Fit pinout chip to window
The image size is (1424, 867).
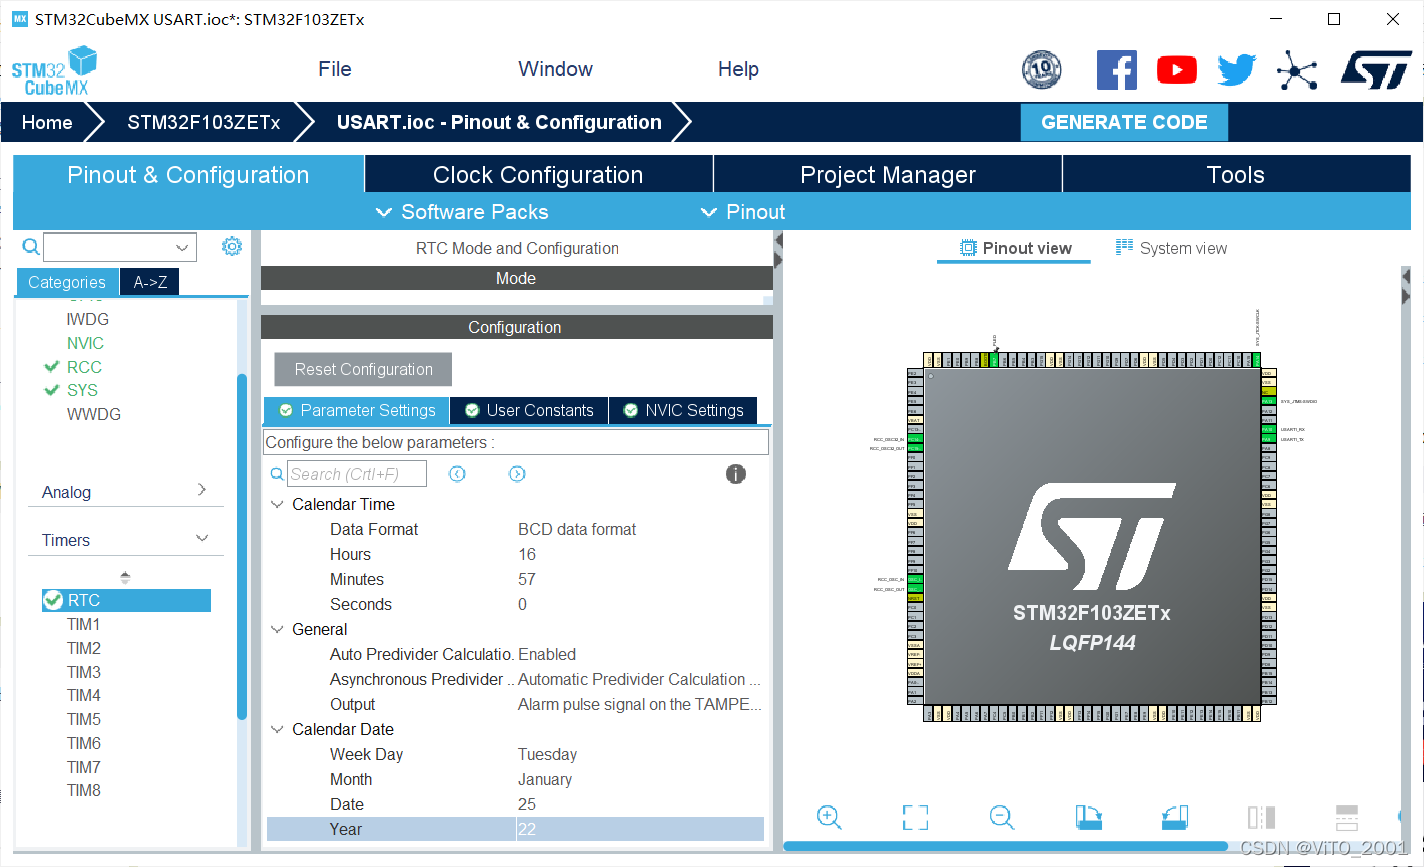(x=915, y=817)
